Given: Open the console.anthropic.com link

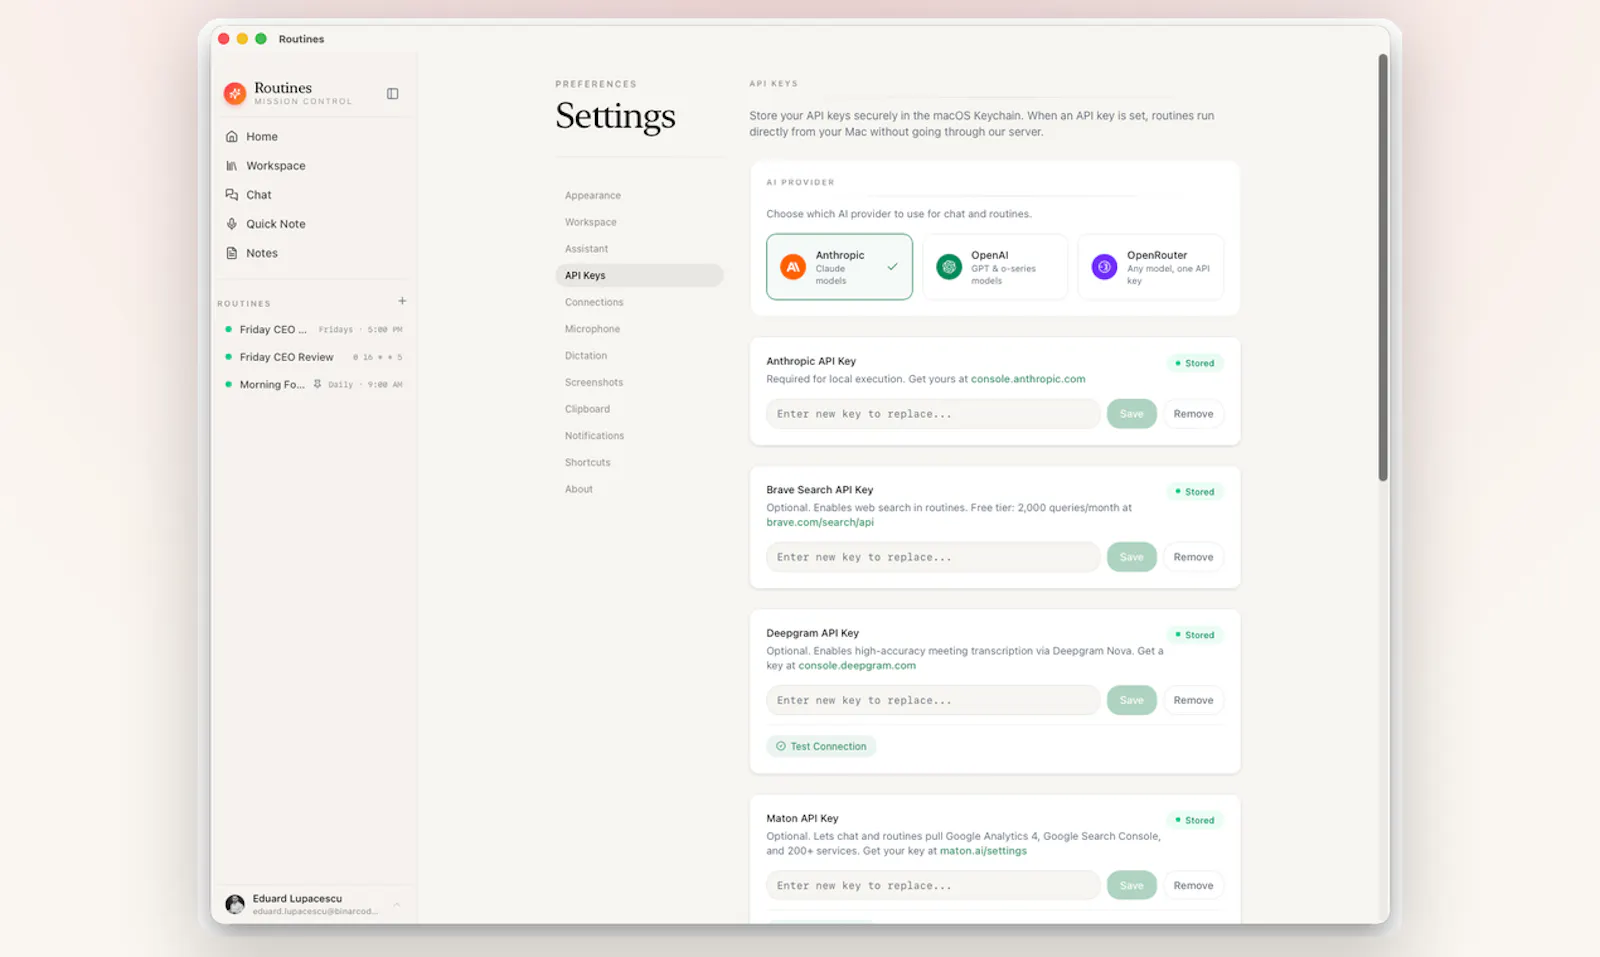Looking at the screenshot, I should pos(1028,380).
